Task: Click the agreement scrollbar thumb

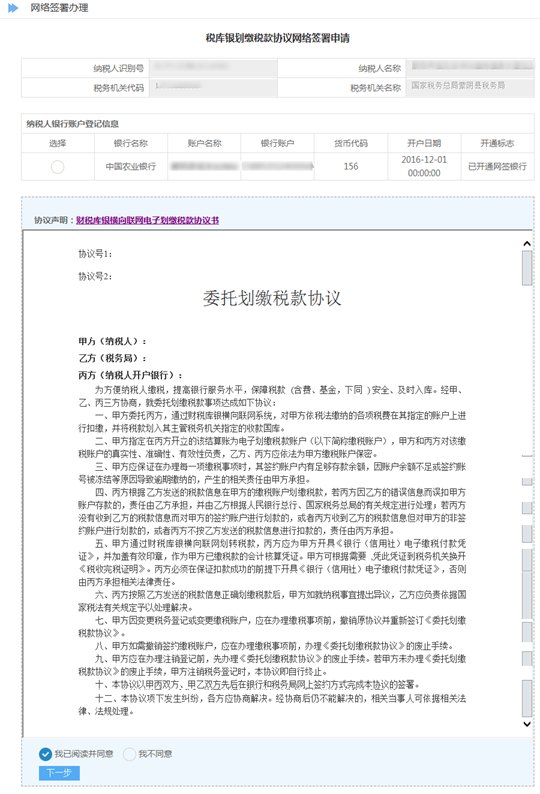Action: point(527,268)
